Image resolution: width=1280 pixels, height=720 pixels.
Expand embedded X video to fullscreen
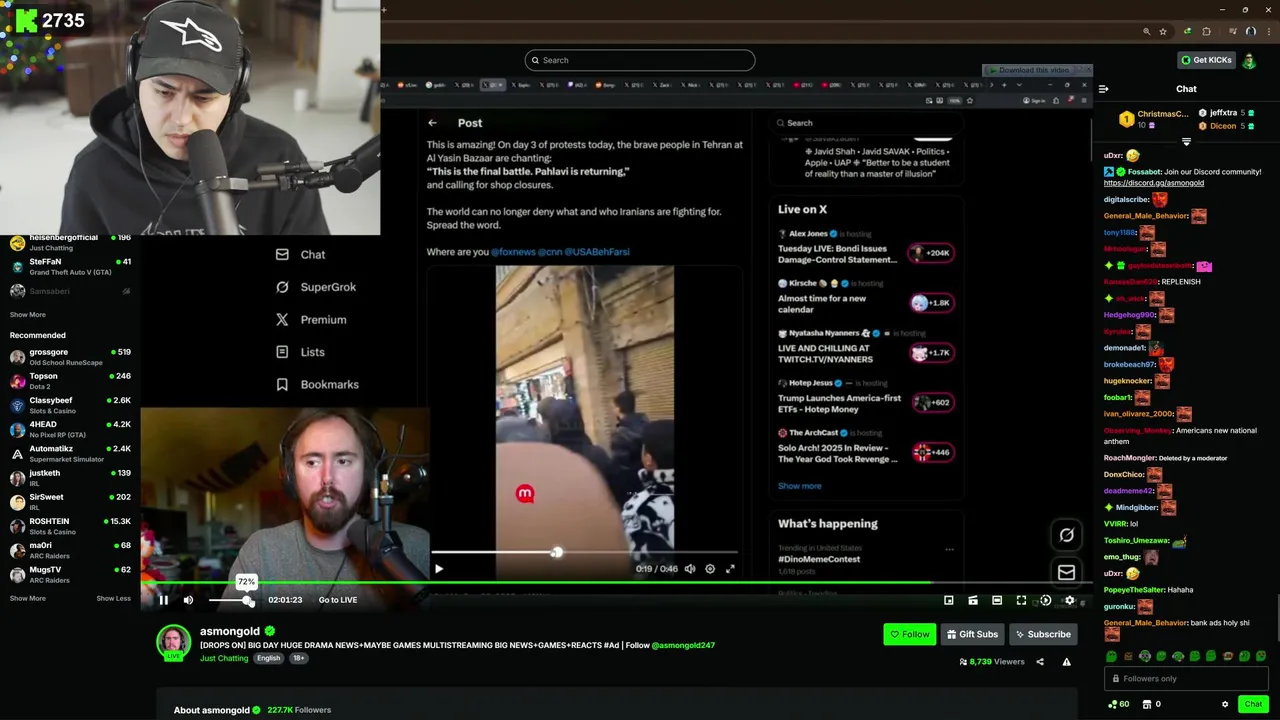(x=730, y=569)
